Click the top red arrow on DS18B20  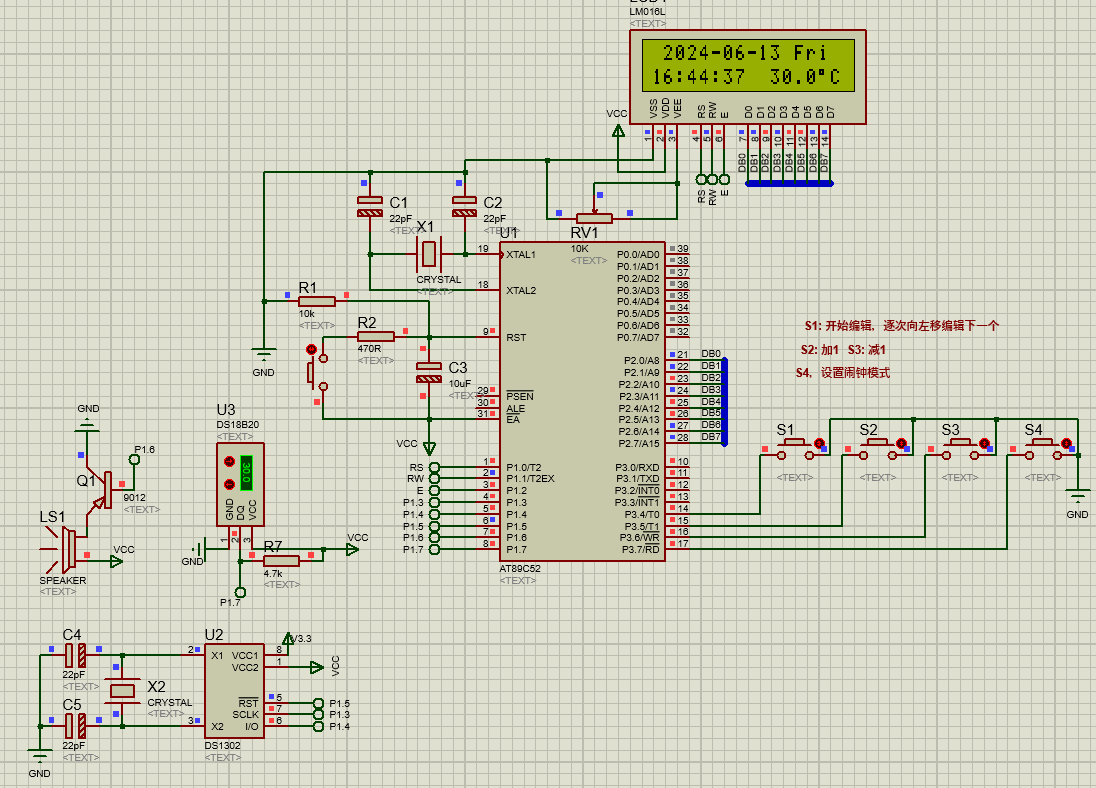(229, 461)
